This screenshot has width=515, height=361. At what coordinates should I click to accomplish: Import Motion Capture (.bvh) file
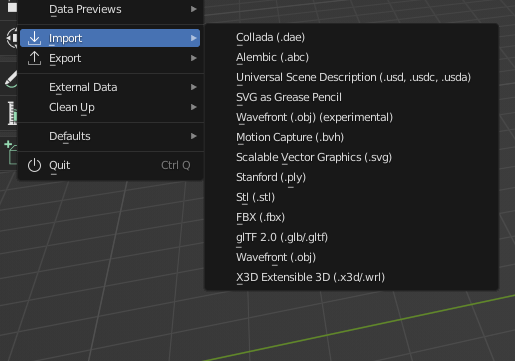point(352,137)
